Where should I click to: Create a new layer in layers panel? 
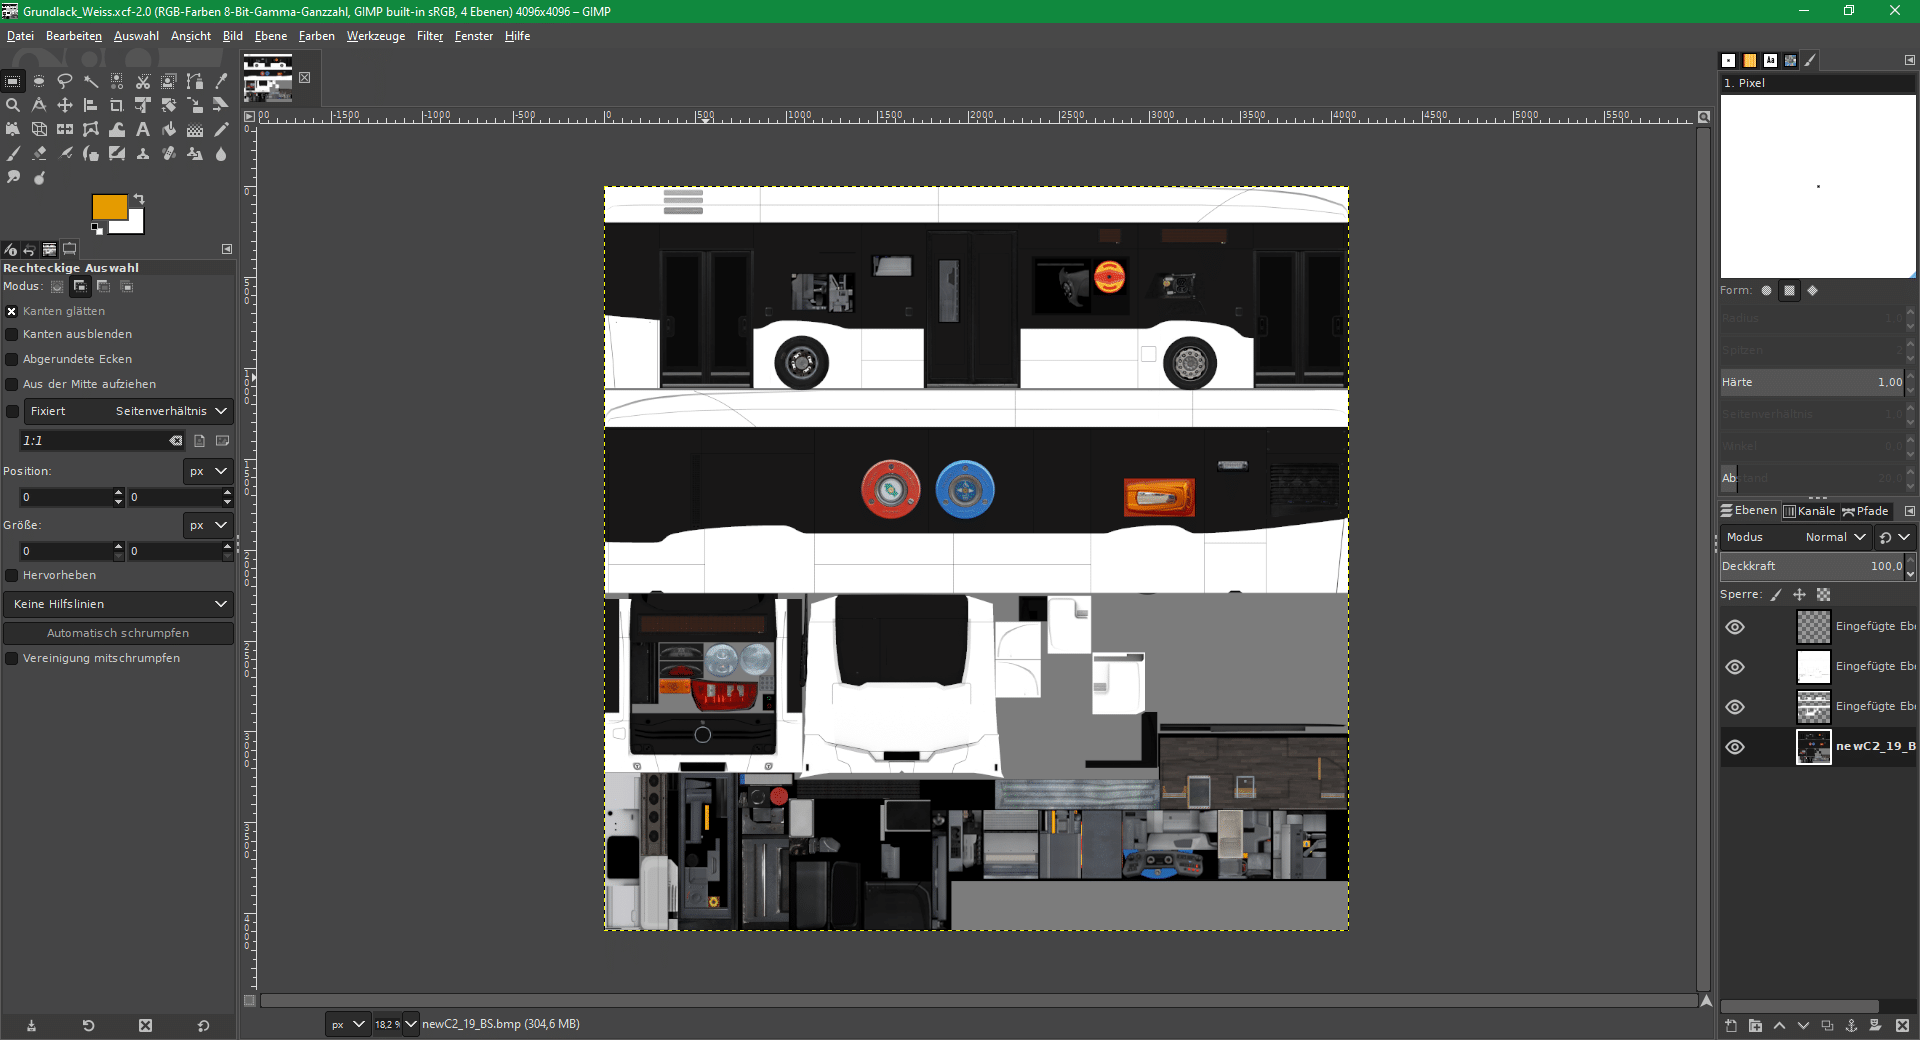click(x=1731, y=1025)
